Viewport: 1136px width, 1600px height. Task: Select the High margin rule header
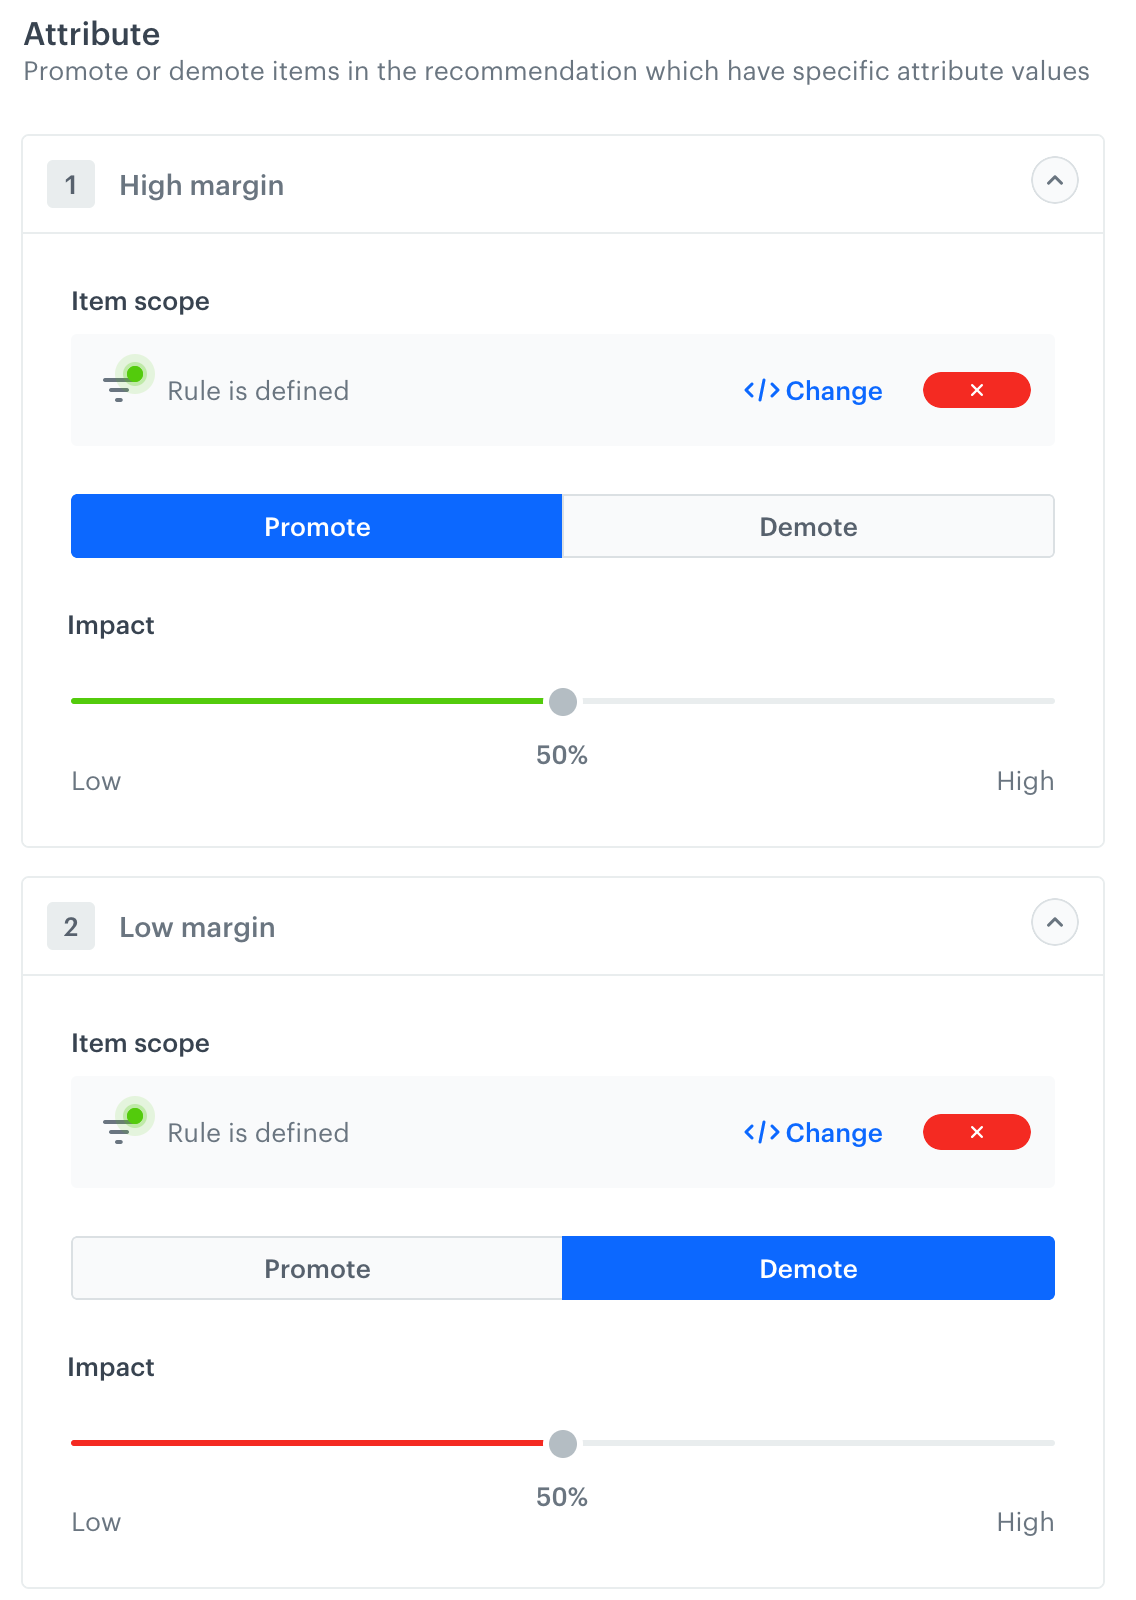point(202,184)
